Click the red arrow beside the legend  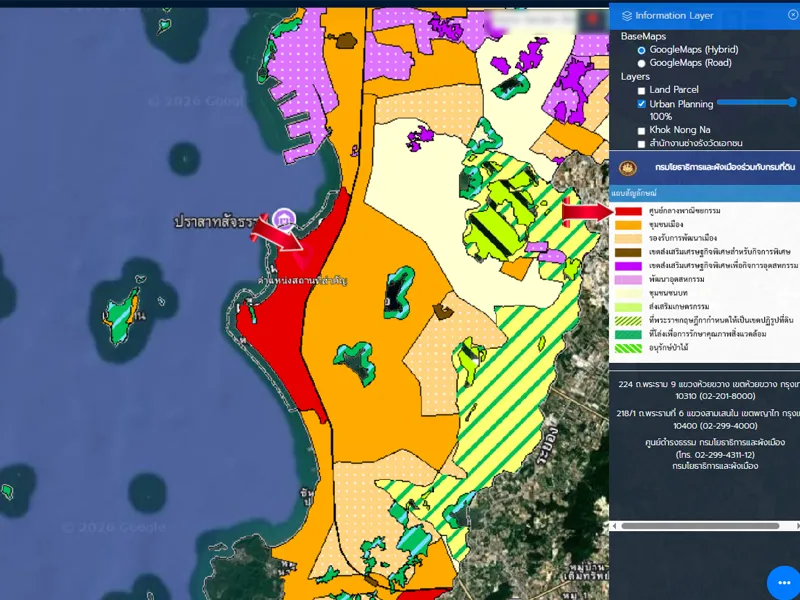click(586, 211)
